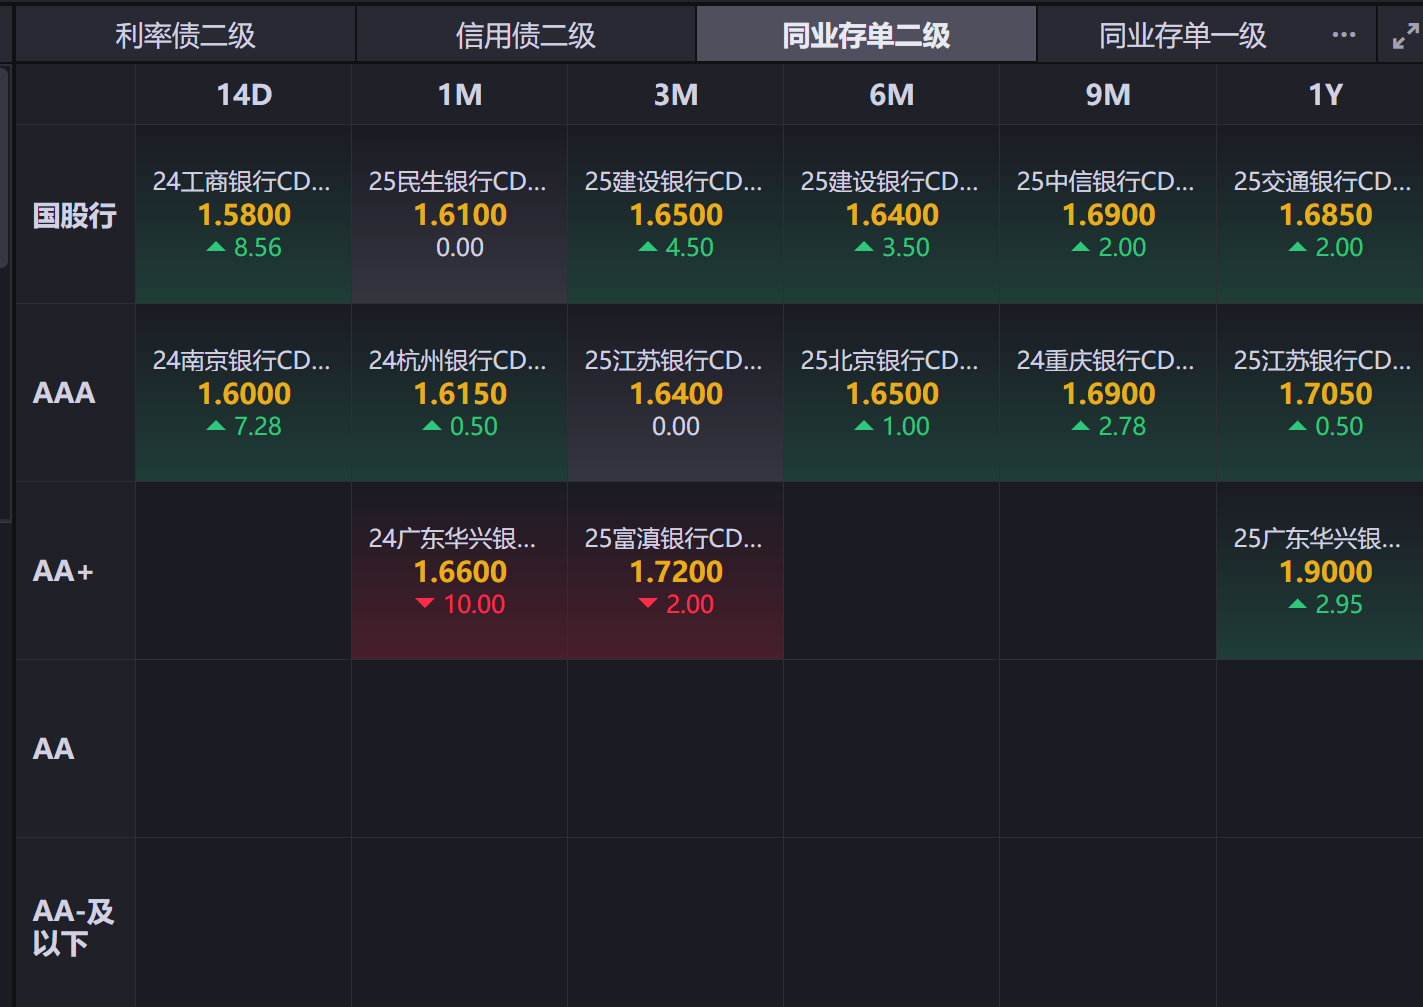Switch to the 信用债二级 tab

[526, 35]
